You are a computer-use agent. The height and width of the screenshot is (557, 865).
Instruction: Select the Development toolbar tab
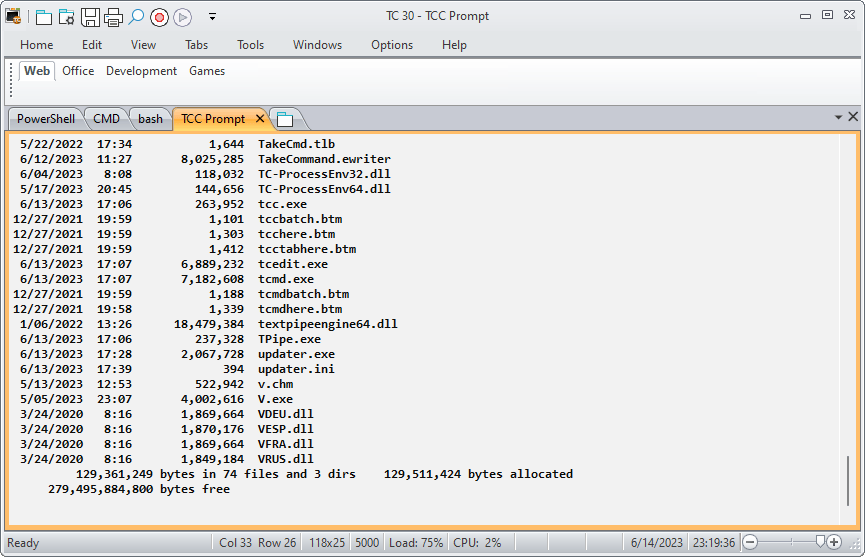pos(141,71)
